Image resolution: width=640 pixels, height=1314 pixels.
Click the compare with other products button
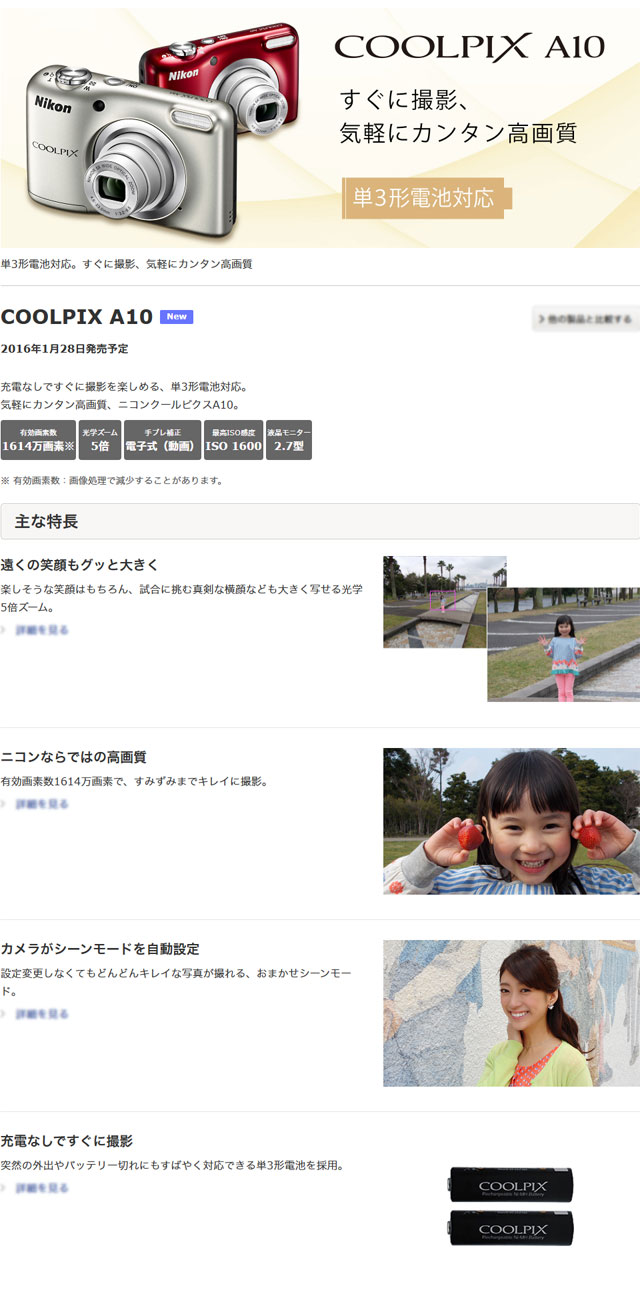click(585, 319)
